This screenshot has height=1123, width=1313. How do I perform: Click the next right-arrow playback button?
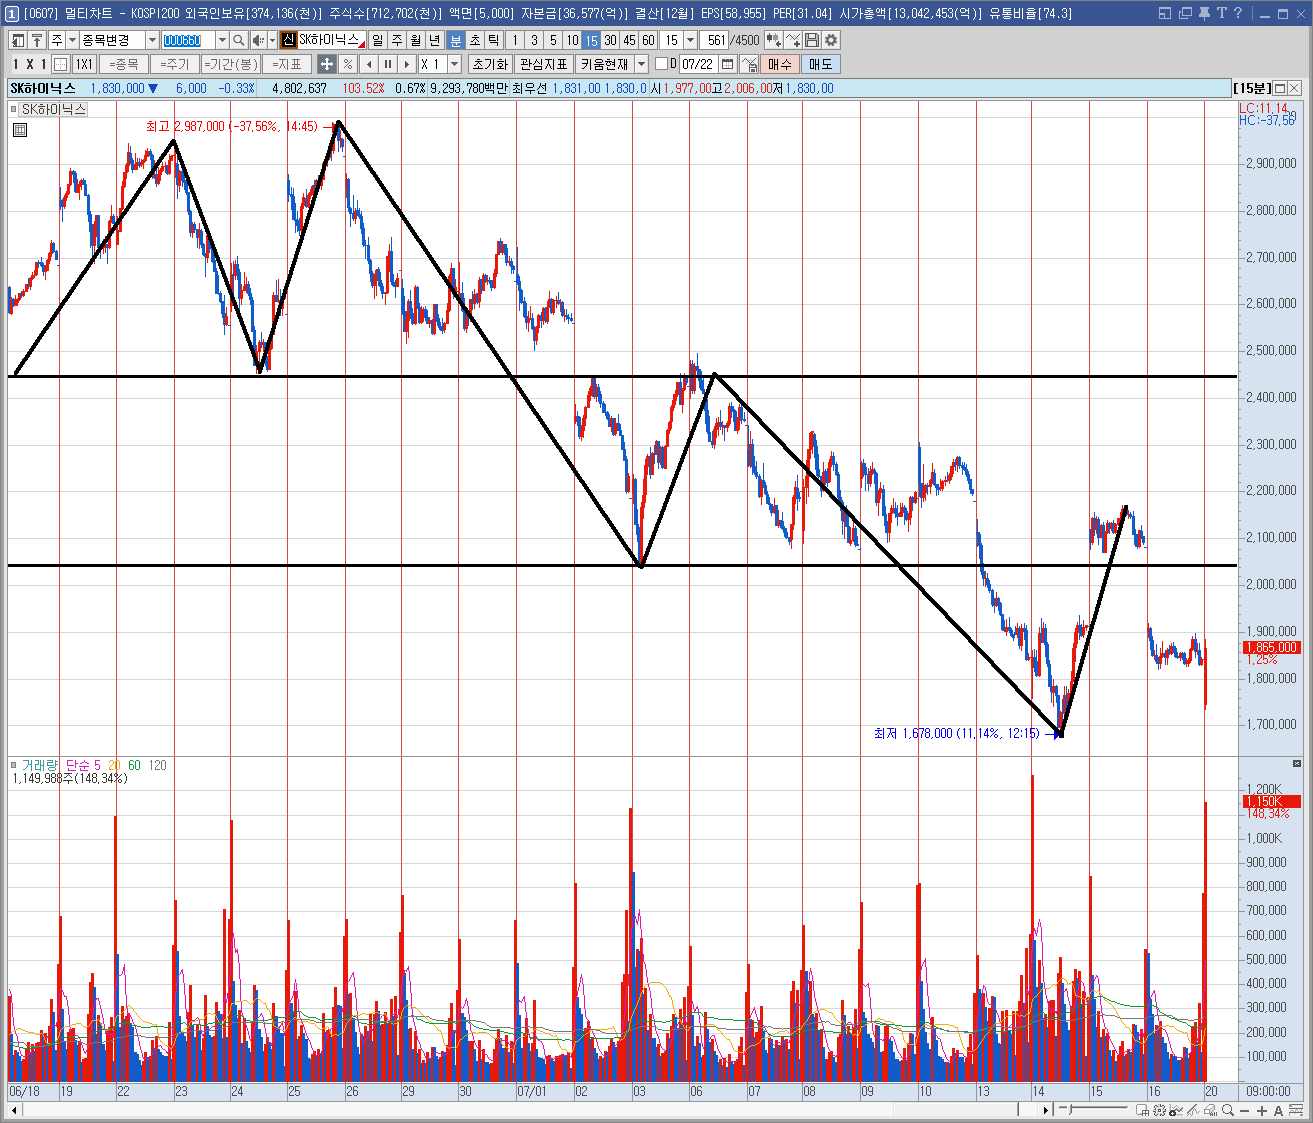coord(407,64)
